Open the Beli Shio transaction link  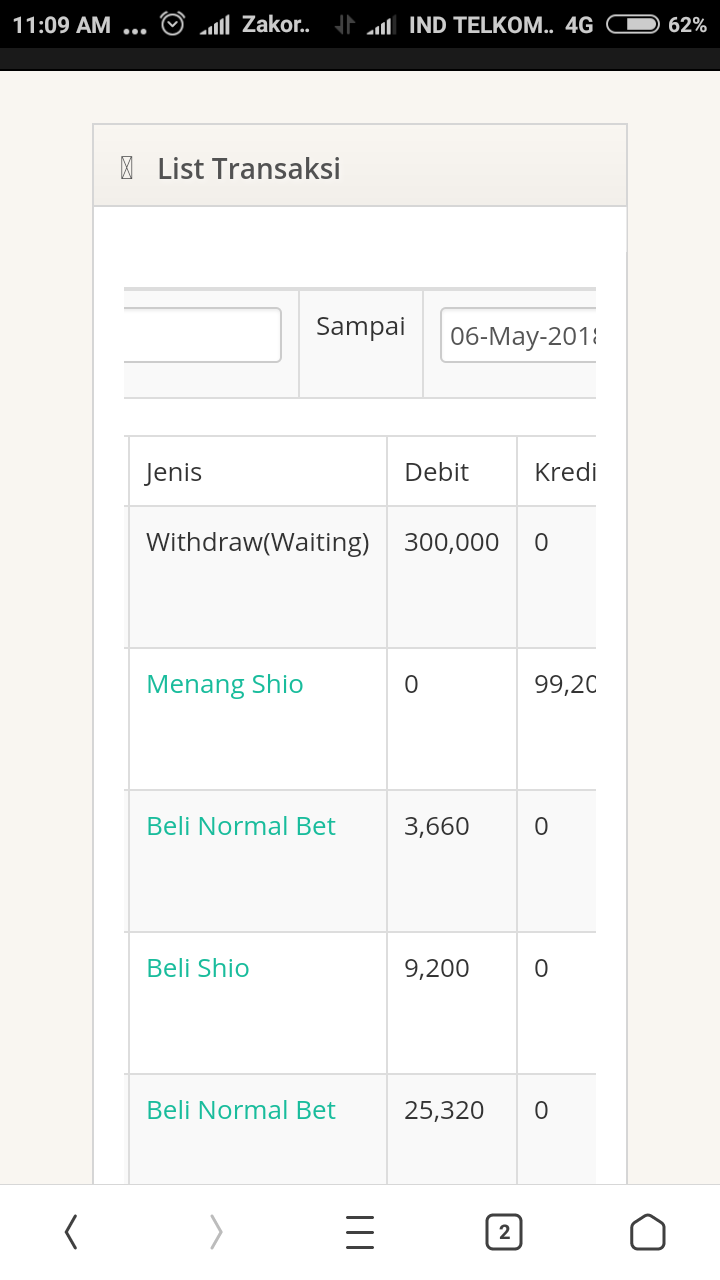[198, 968]
